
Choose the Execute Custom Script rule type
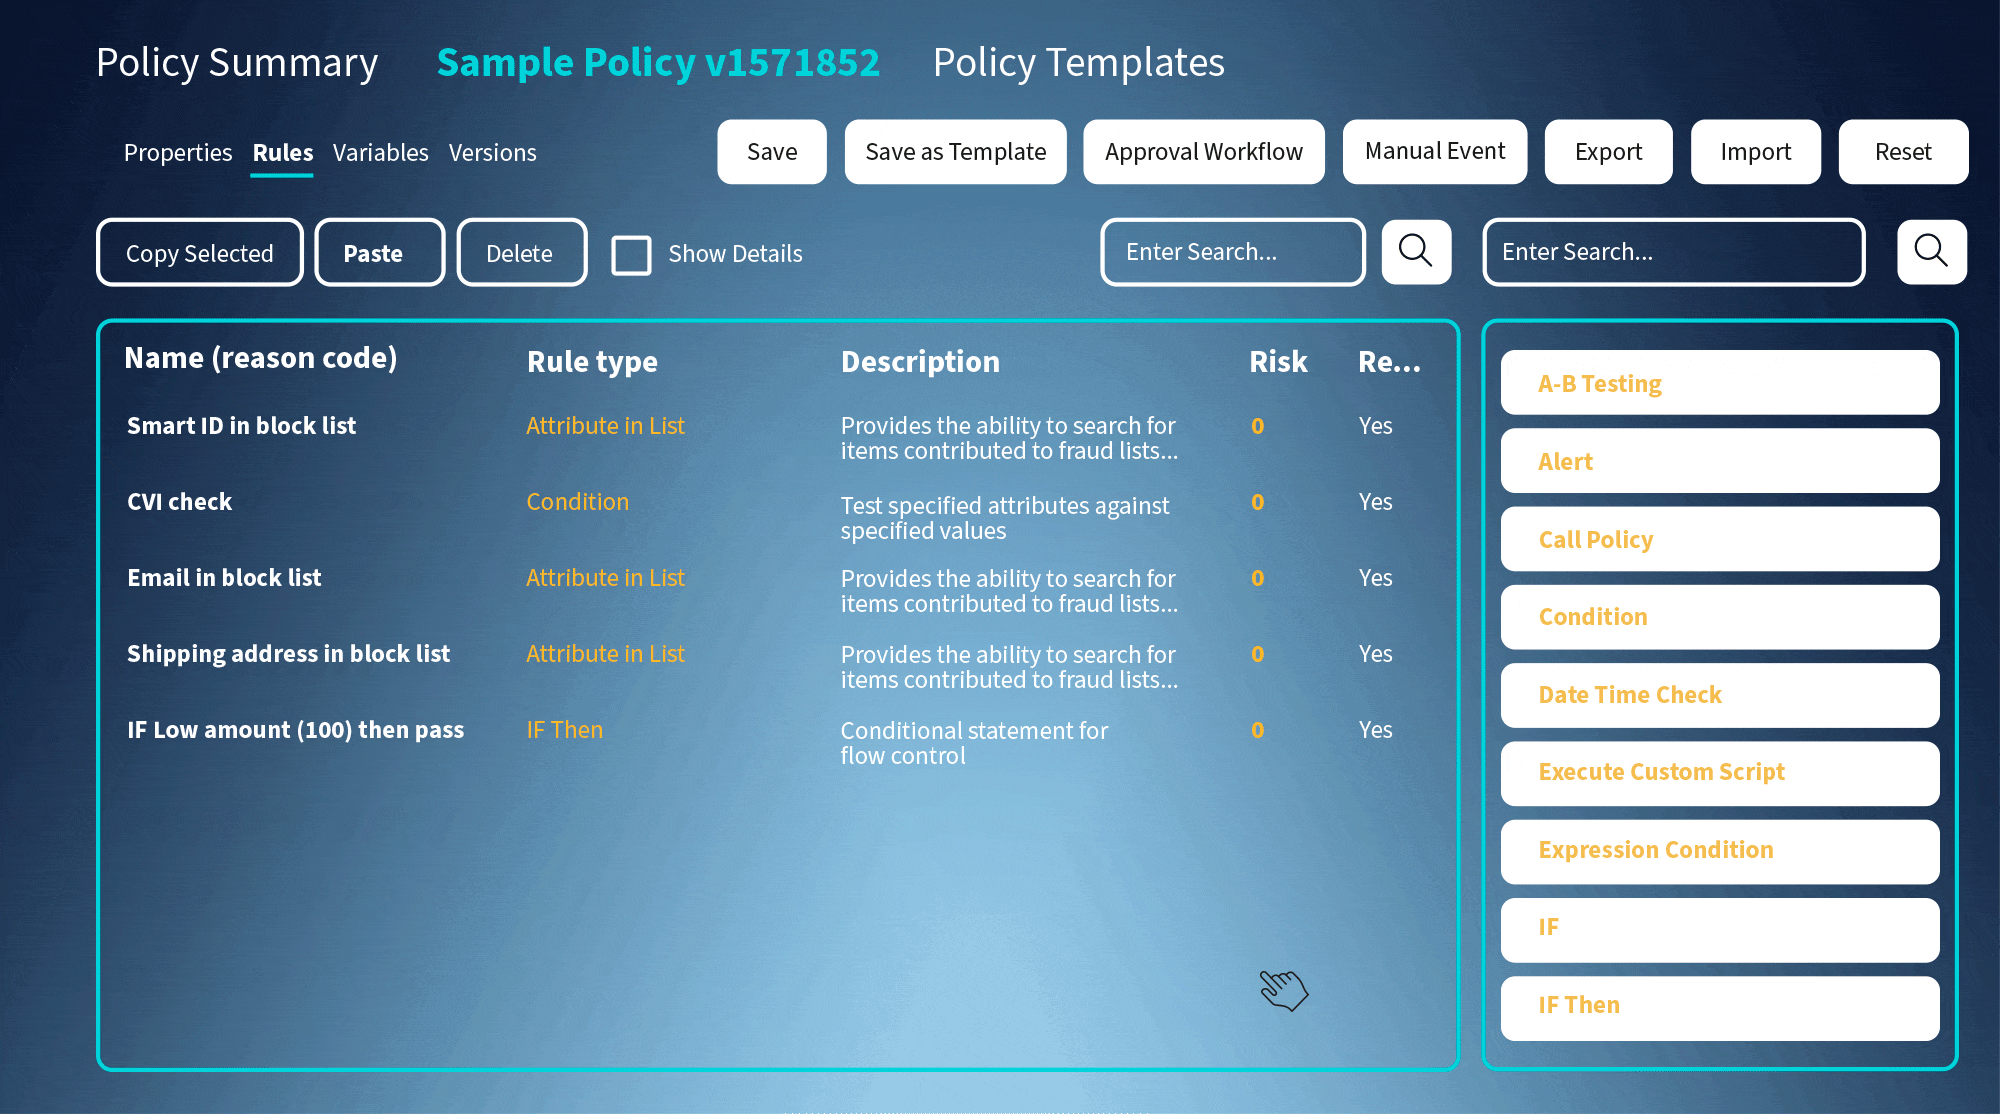tap(1718, 772)
